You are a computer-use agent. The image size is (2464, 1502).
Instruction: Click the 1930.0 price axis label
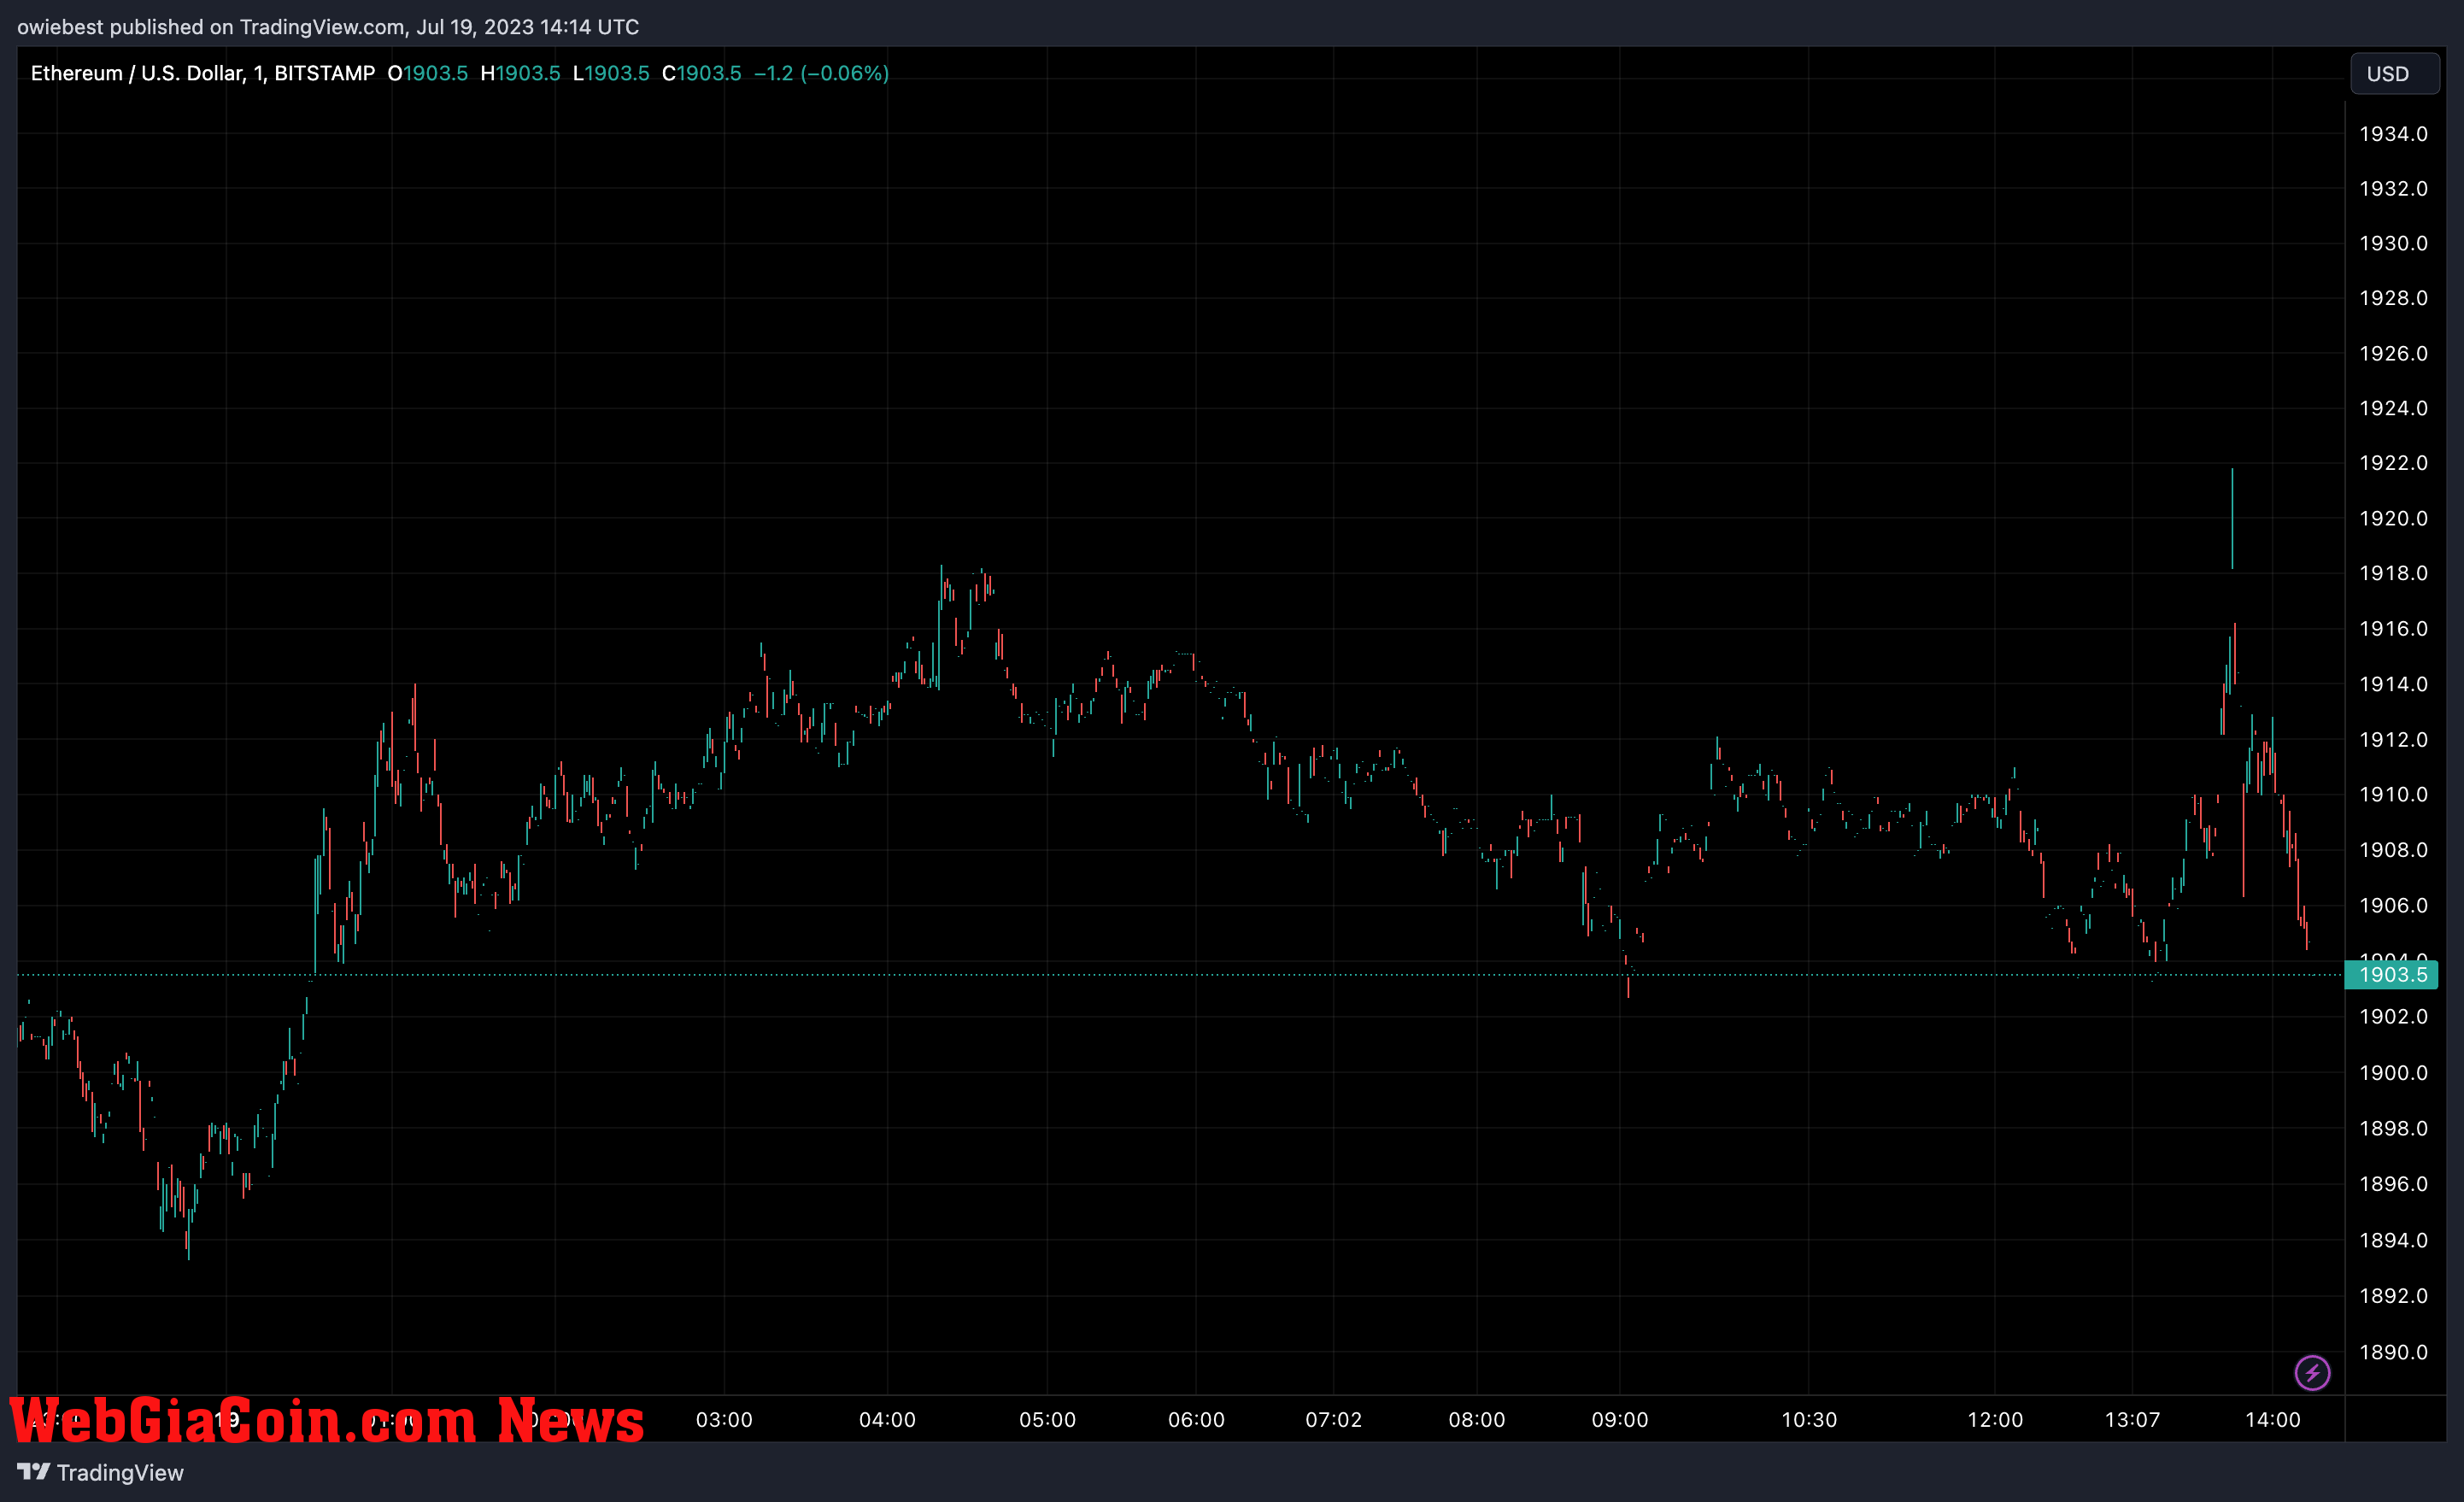pyautogui.click(x=2393, y=243)
